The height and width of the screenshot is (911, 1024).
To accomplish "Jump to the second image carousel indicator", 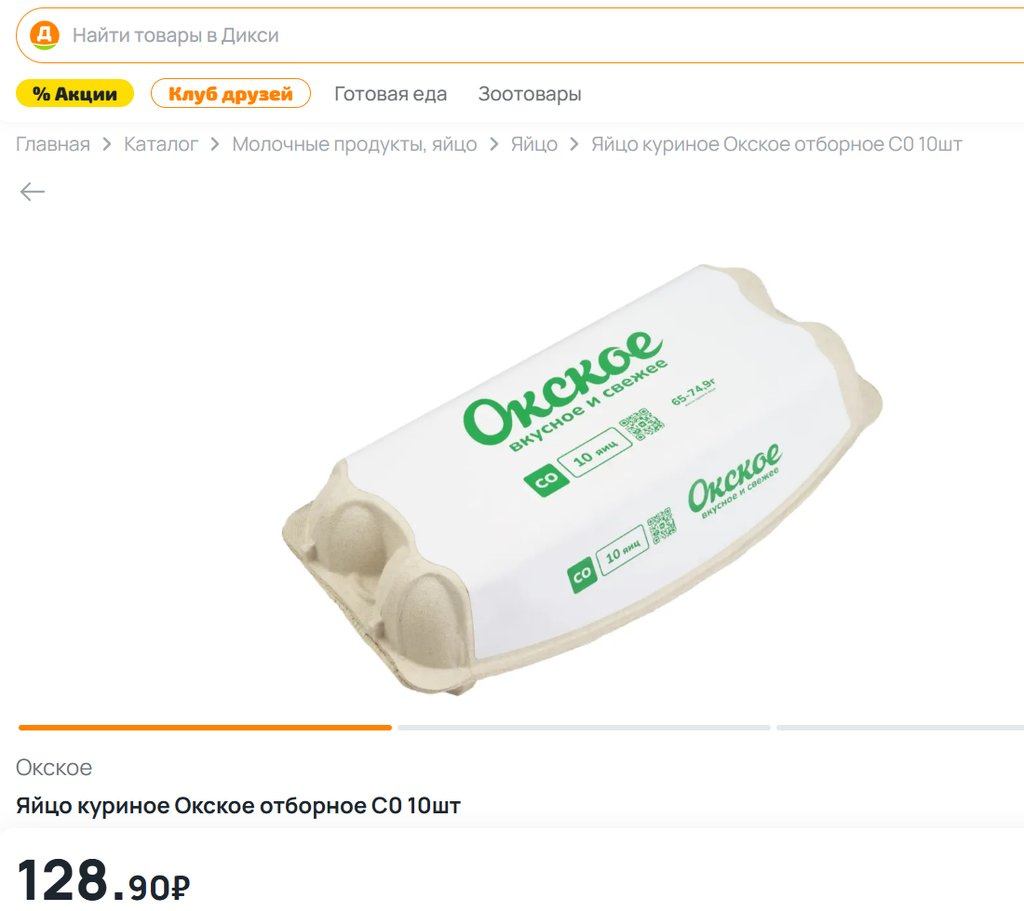I will click(x=584, y=728).
